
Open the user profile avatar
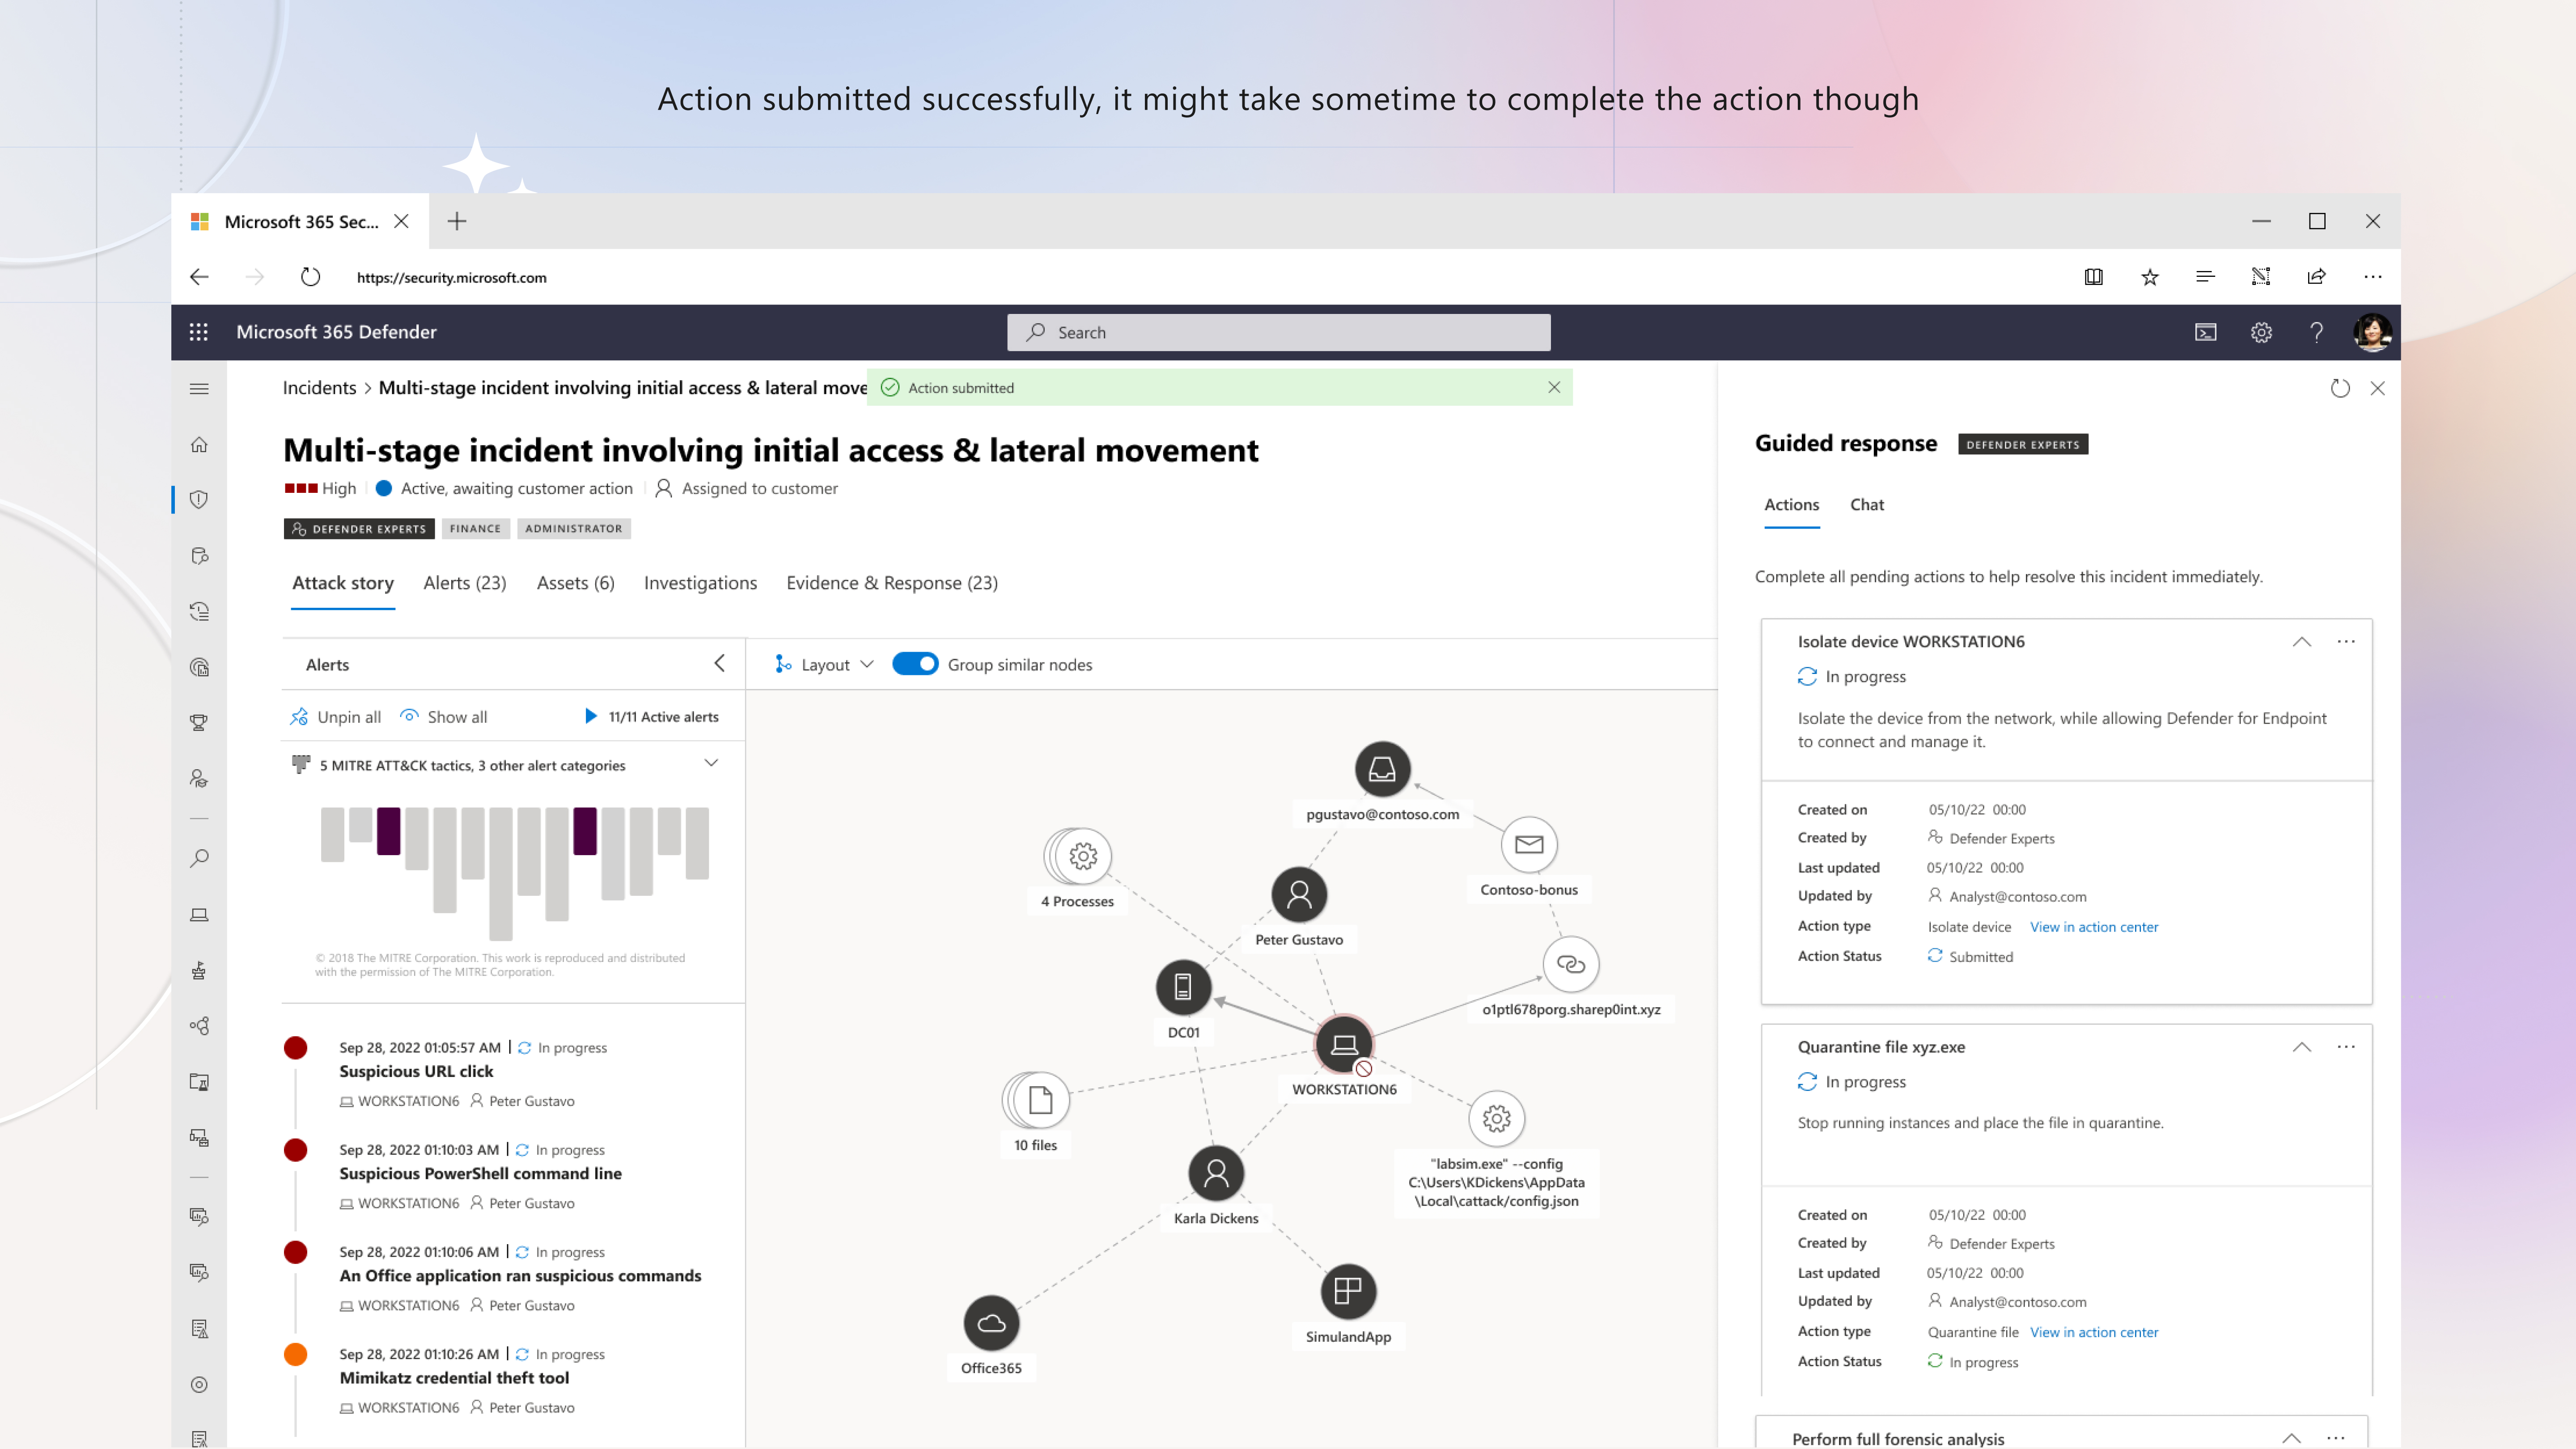click(x=2372, y=332)
